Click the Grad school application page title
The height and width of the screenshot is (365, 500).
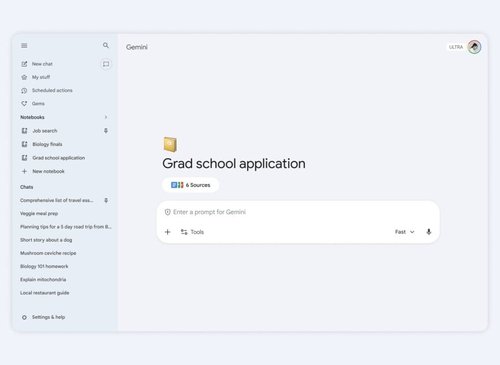point(234,164)
